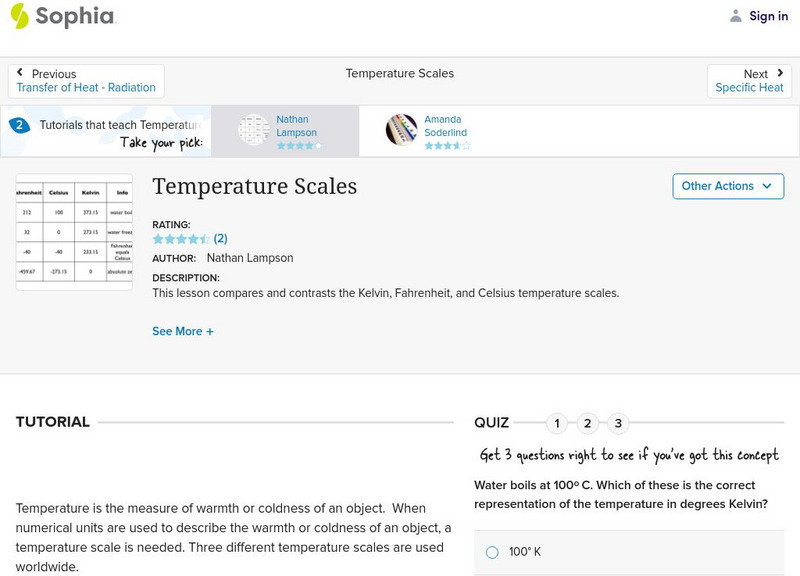Expand the See More description
This screenshot has width=800, height=576.
[x=182, y=331]
